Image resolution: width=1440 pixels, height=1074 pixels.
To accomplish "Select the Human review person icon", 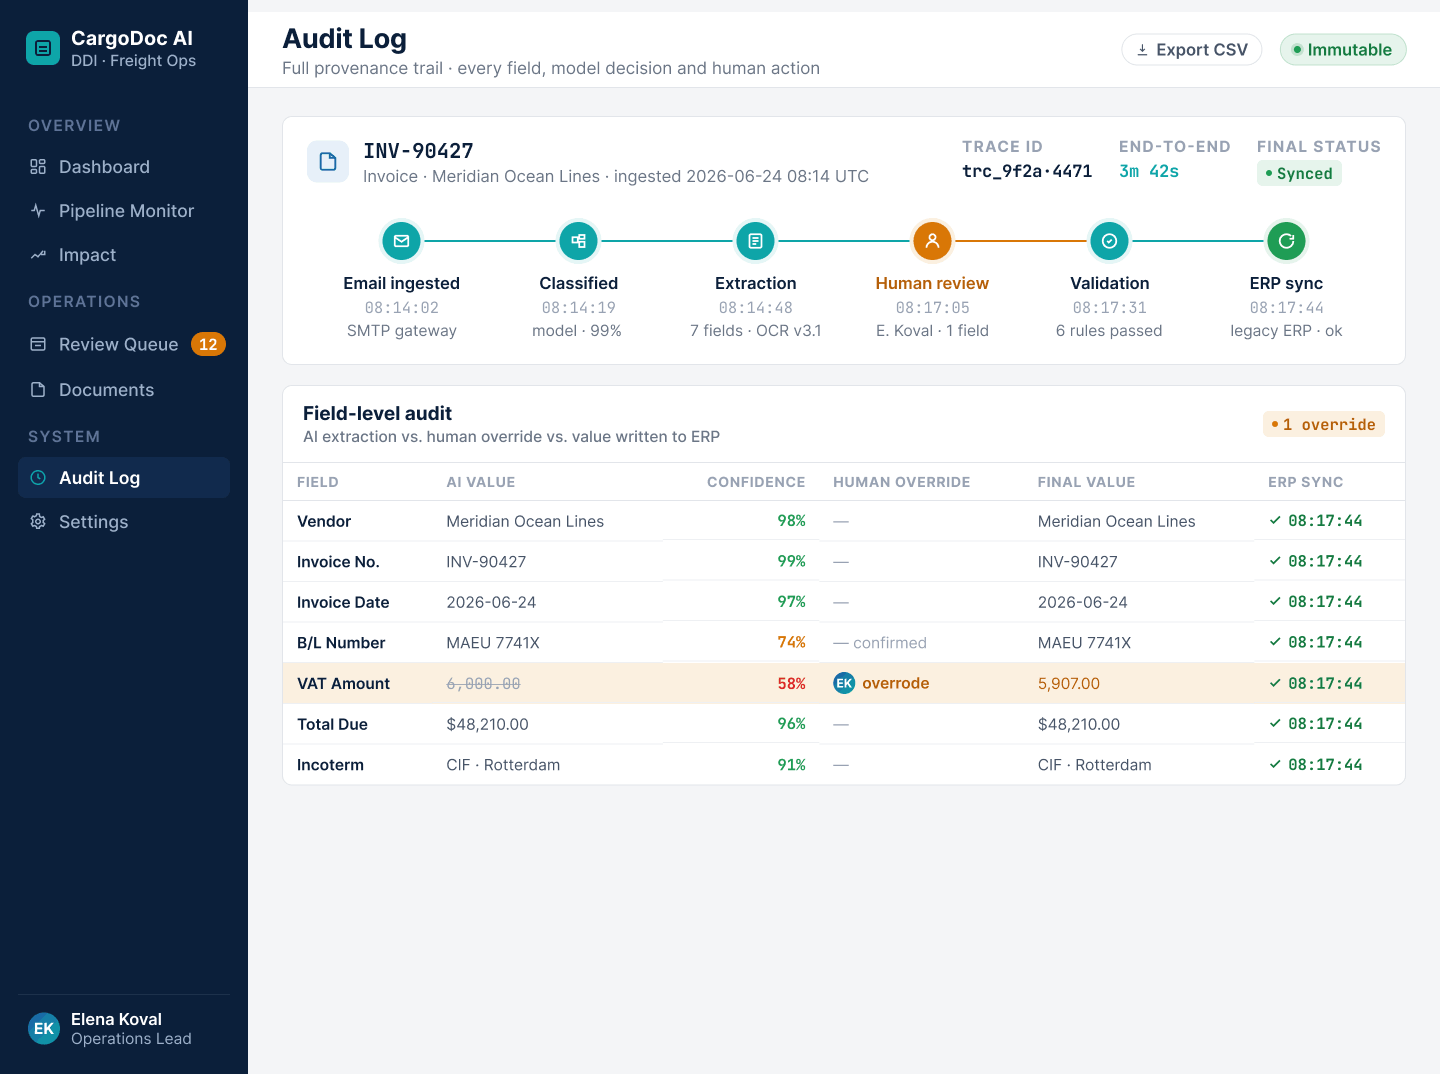I will [x=932, y=241].
